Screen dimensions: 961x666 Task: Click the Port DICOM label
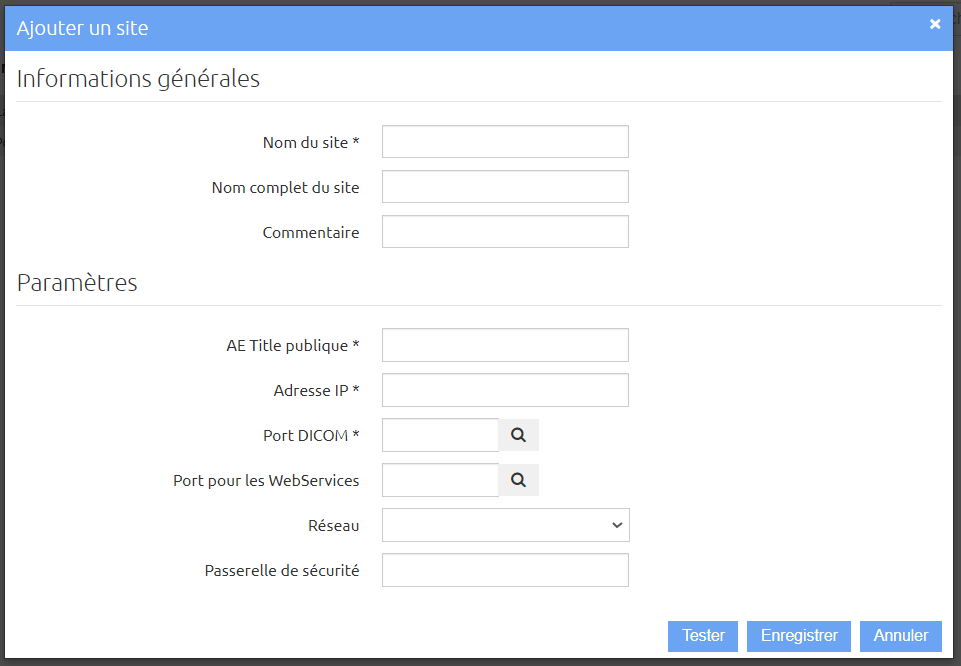tap(311, 436)
